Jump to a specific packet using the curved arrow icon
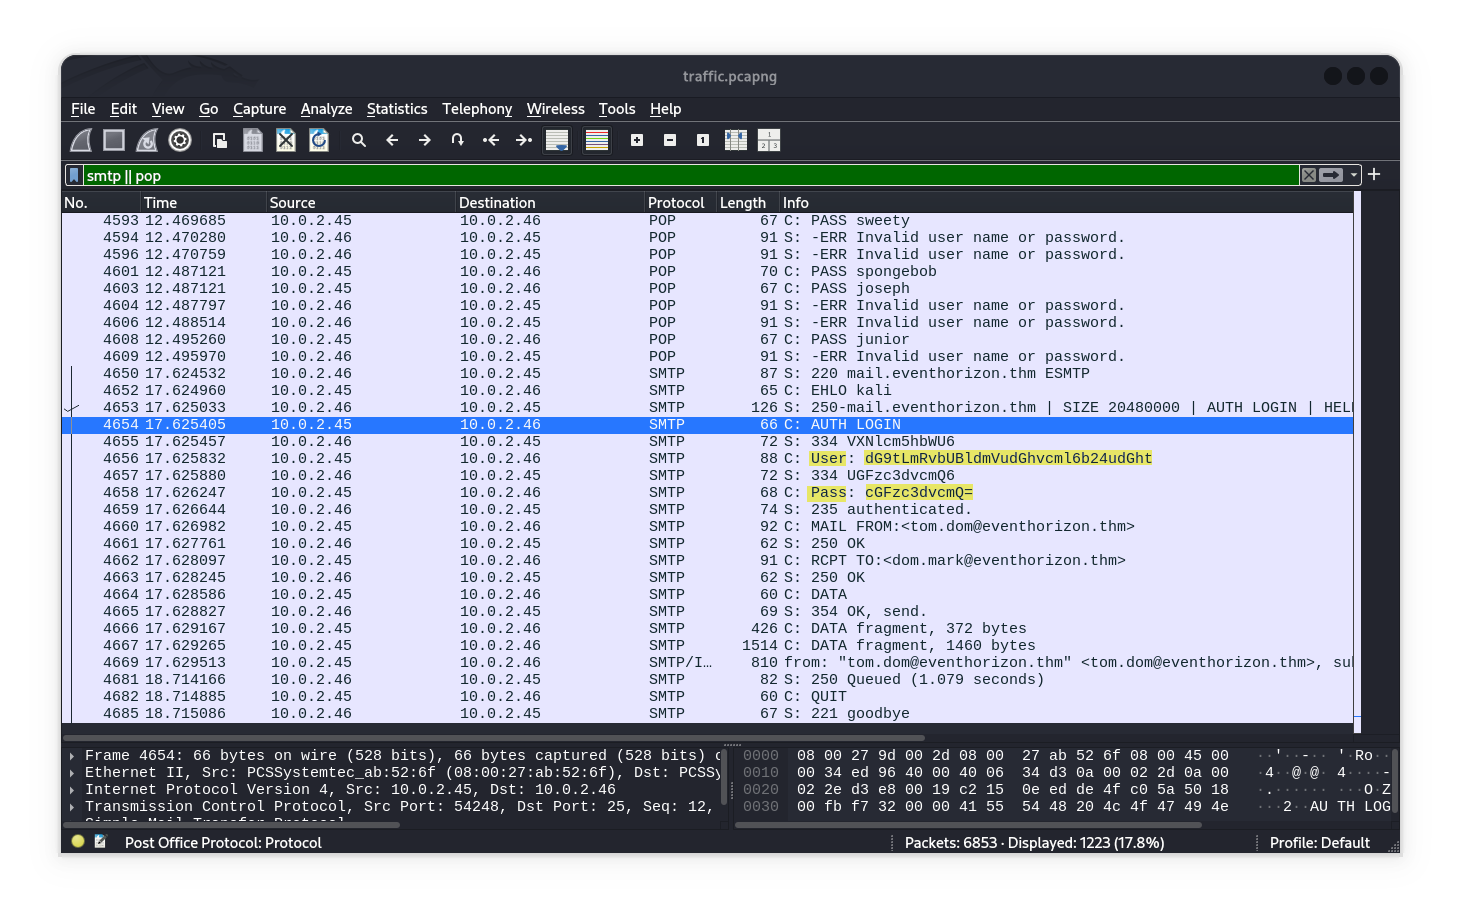Image resolution: width=1461 pixels, height=920 pixels. coord(457,141)
